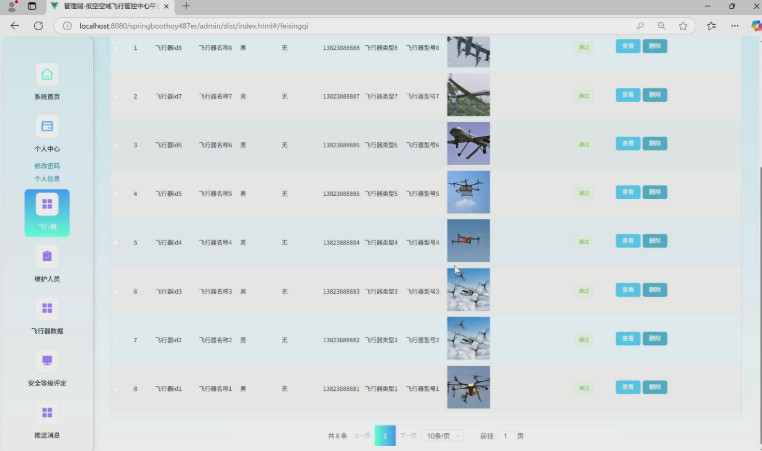Click page number 1 in pagination
This screenshot has height=451, width=762.
[385, 436]
